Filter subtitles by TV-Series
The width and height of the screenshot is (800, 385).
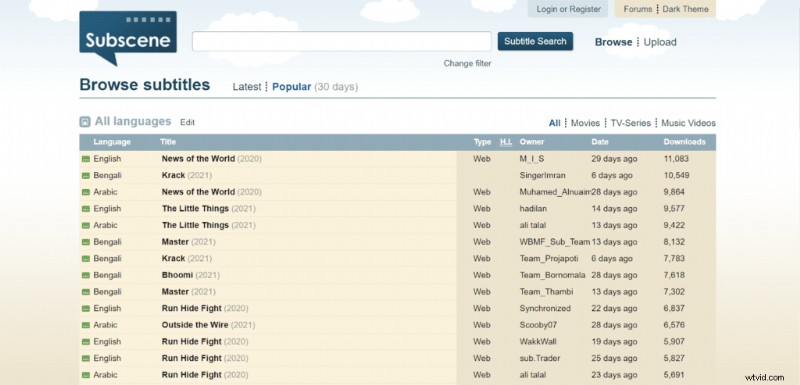click(x=631, y=123)
